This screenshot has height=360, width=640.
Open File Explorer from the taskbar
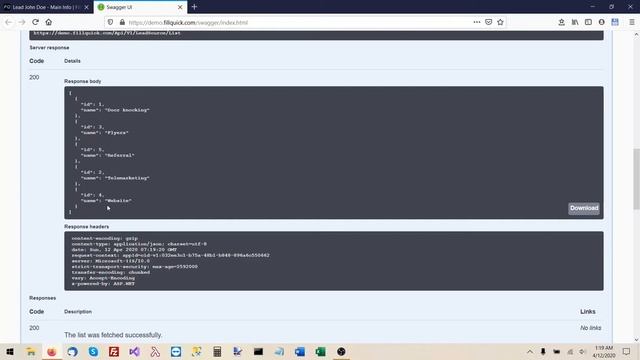pyautogui.click(x=31, y=351)
